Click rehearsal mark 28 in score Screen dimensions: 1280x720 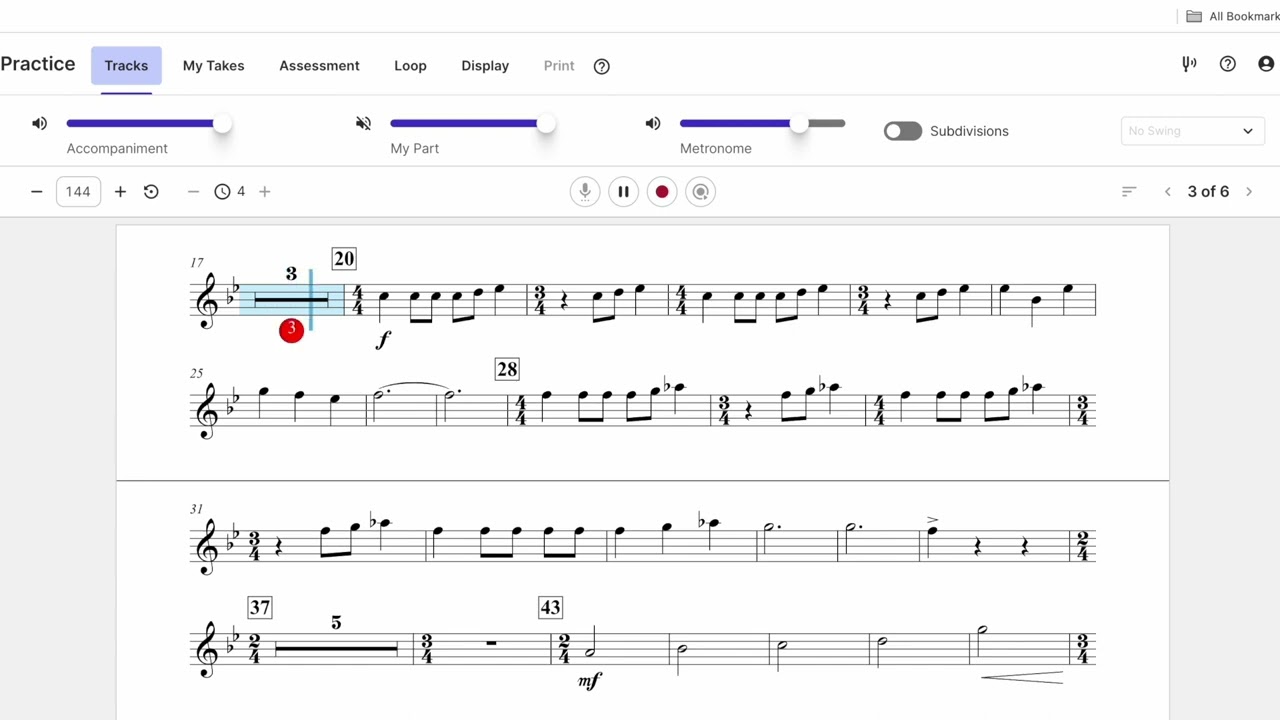coord(507,370)
